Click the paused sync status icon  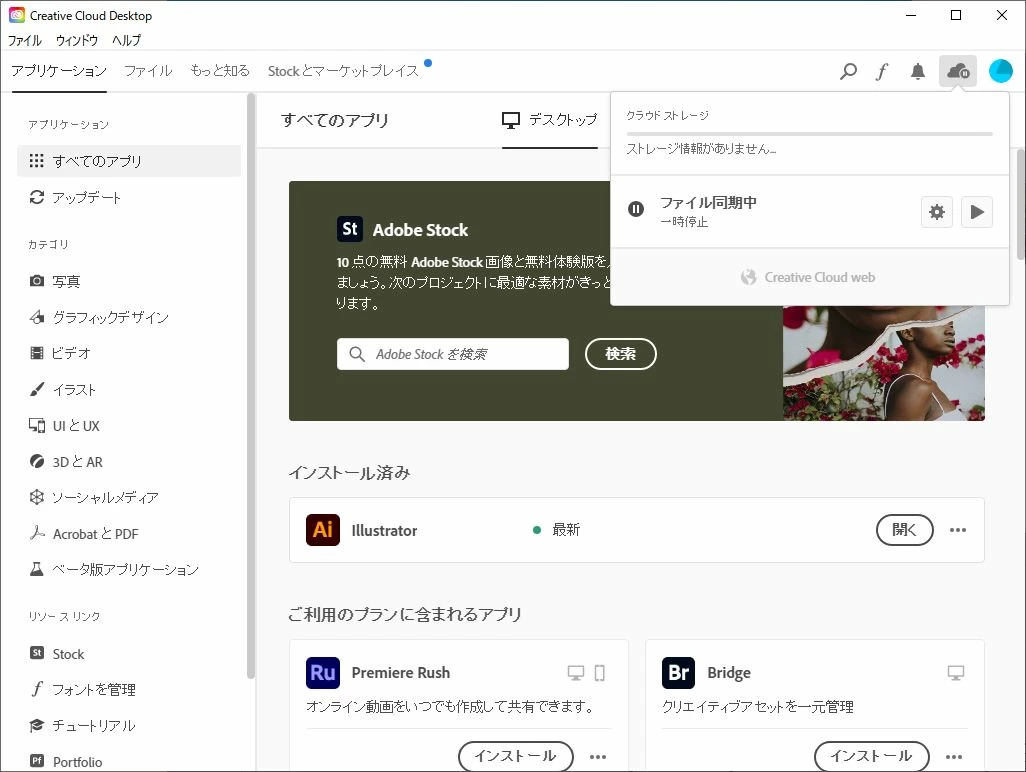point(636,209)
